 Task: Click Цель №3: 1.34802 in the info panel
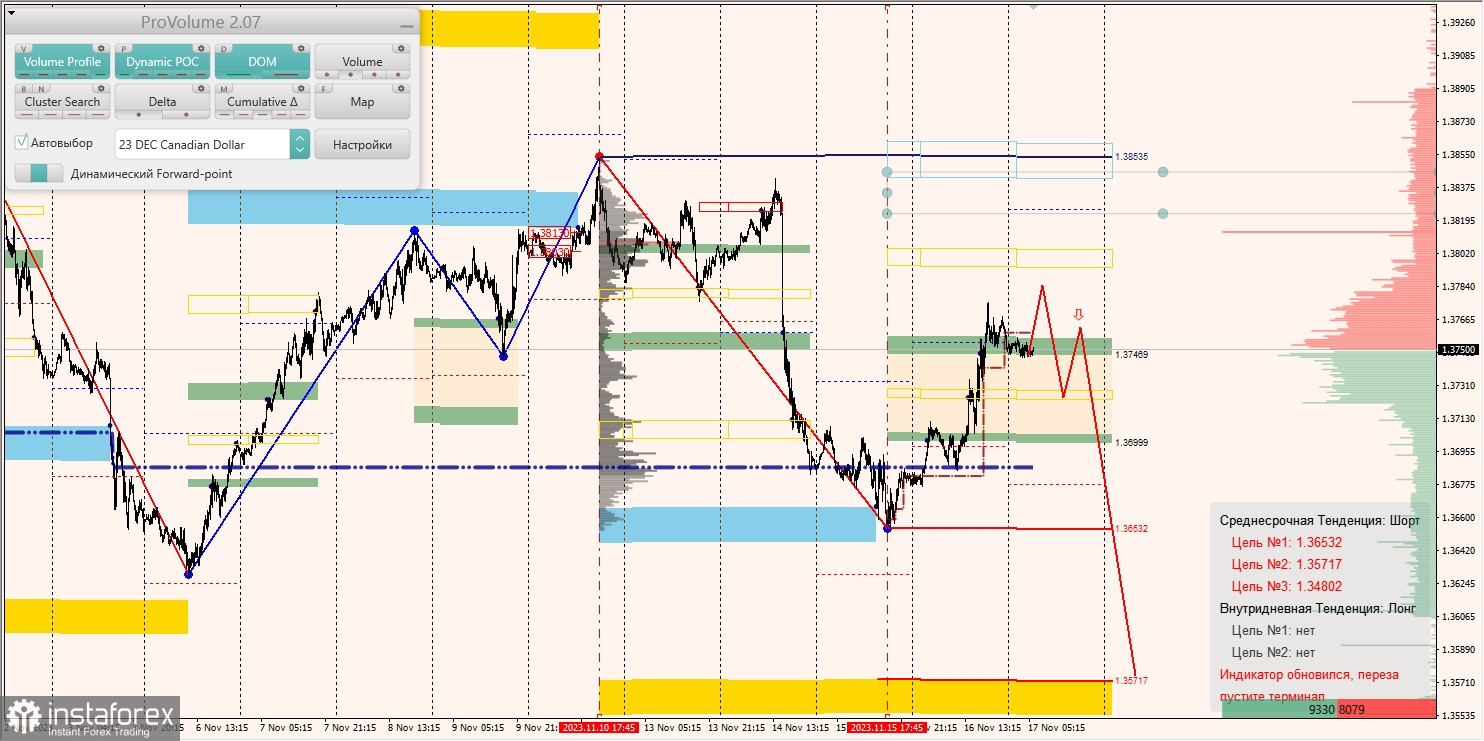coord(1286,586)
